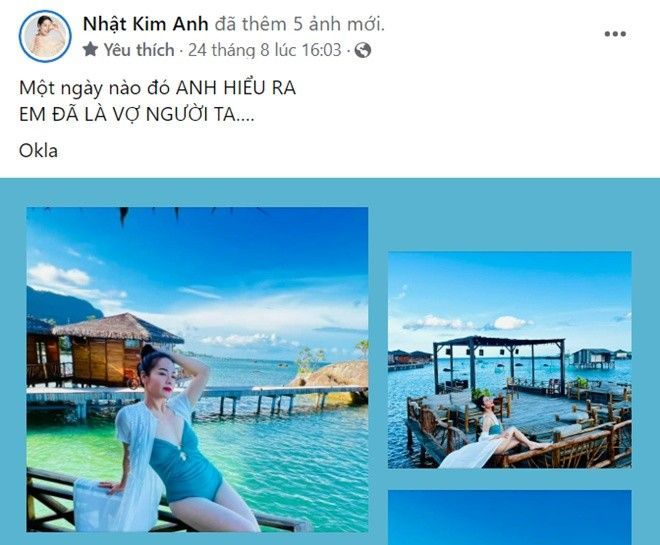Click the line EM ĐÃ LÀ VỢ NGƯỜI TA
The height and width of the screenshot is (545, 660).
coord(137,114)
